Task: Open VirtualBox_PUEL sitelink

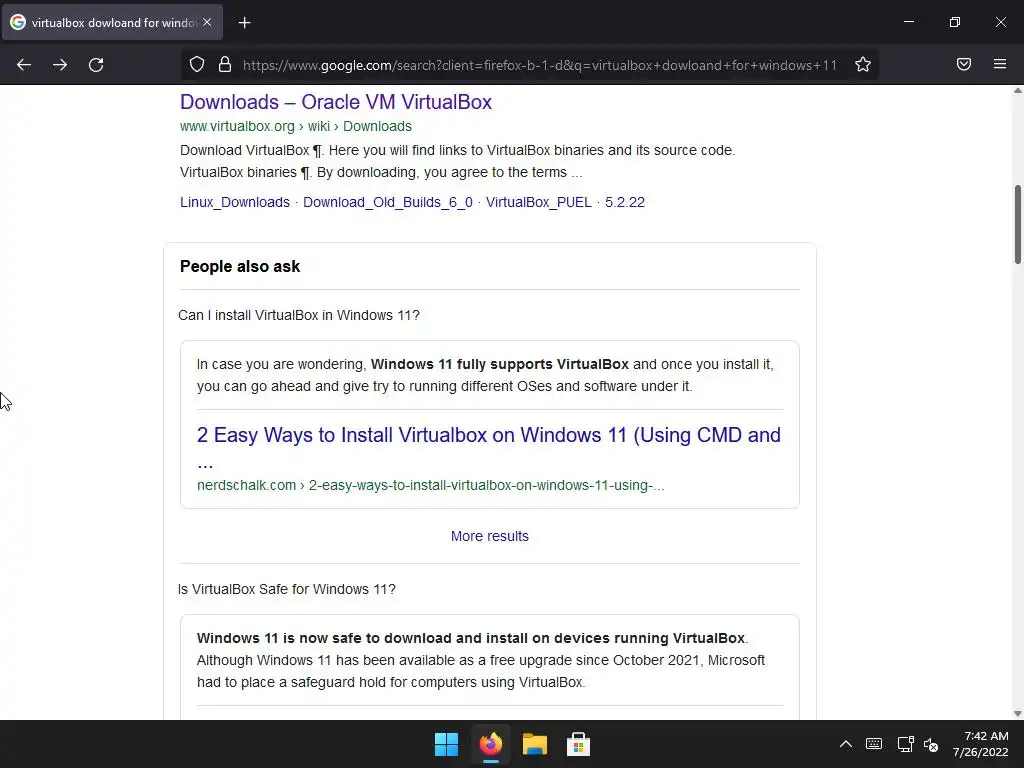Action: [x=539, y=202]
